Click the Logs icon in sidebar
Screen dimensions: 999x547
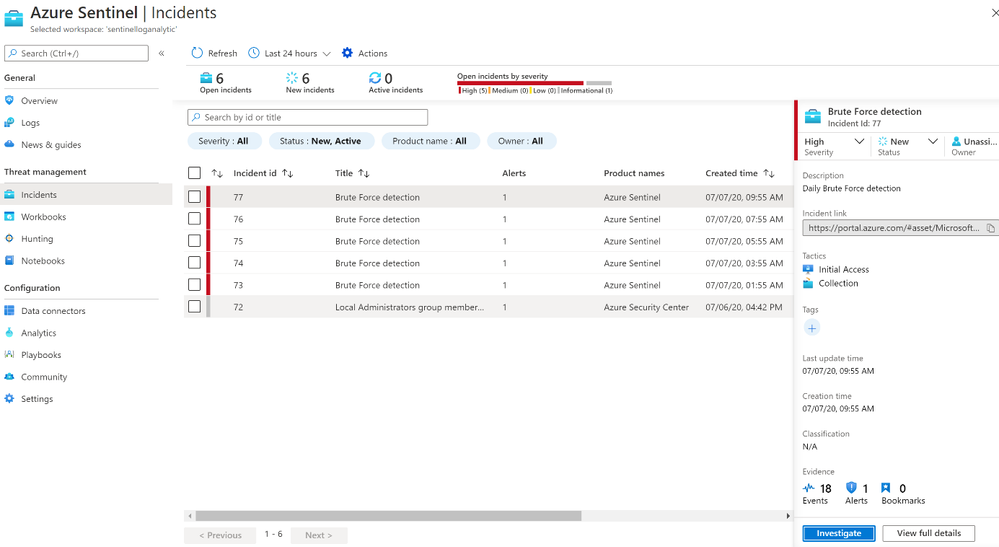coord(9,122)
